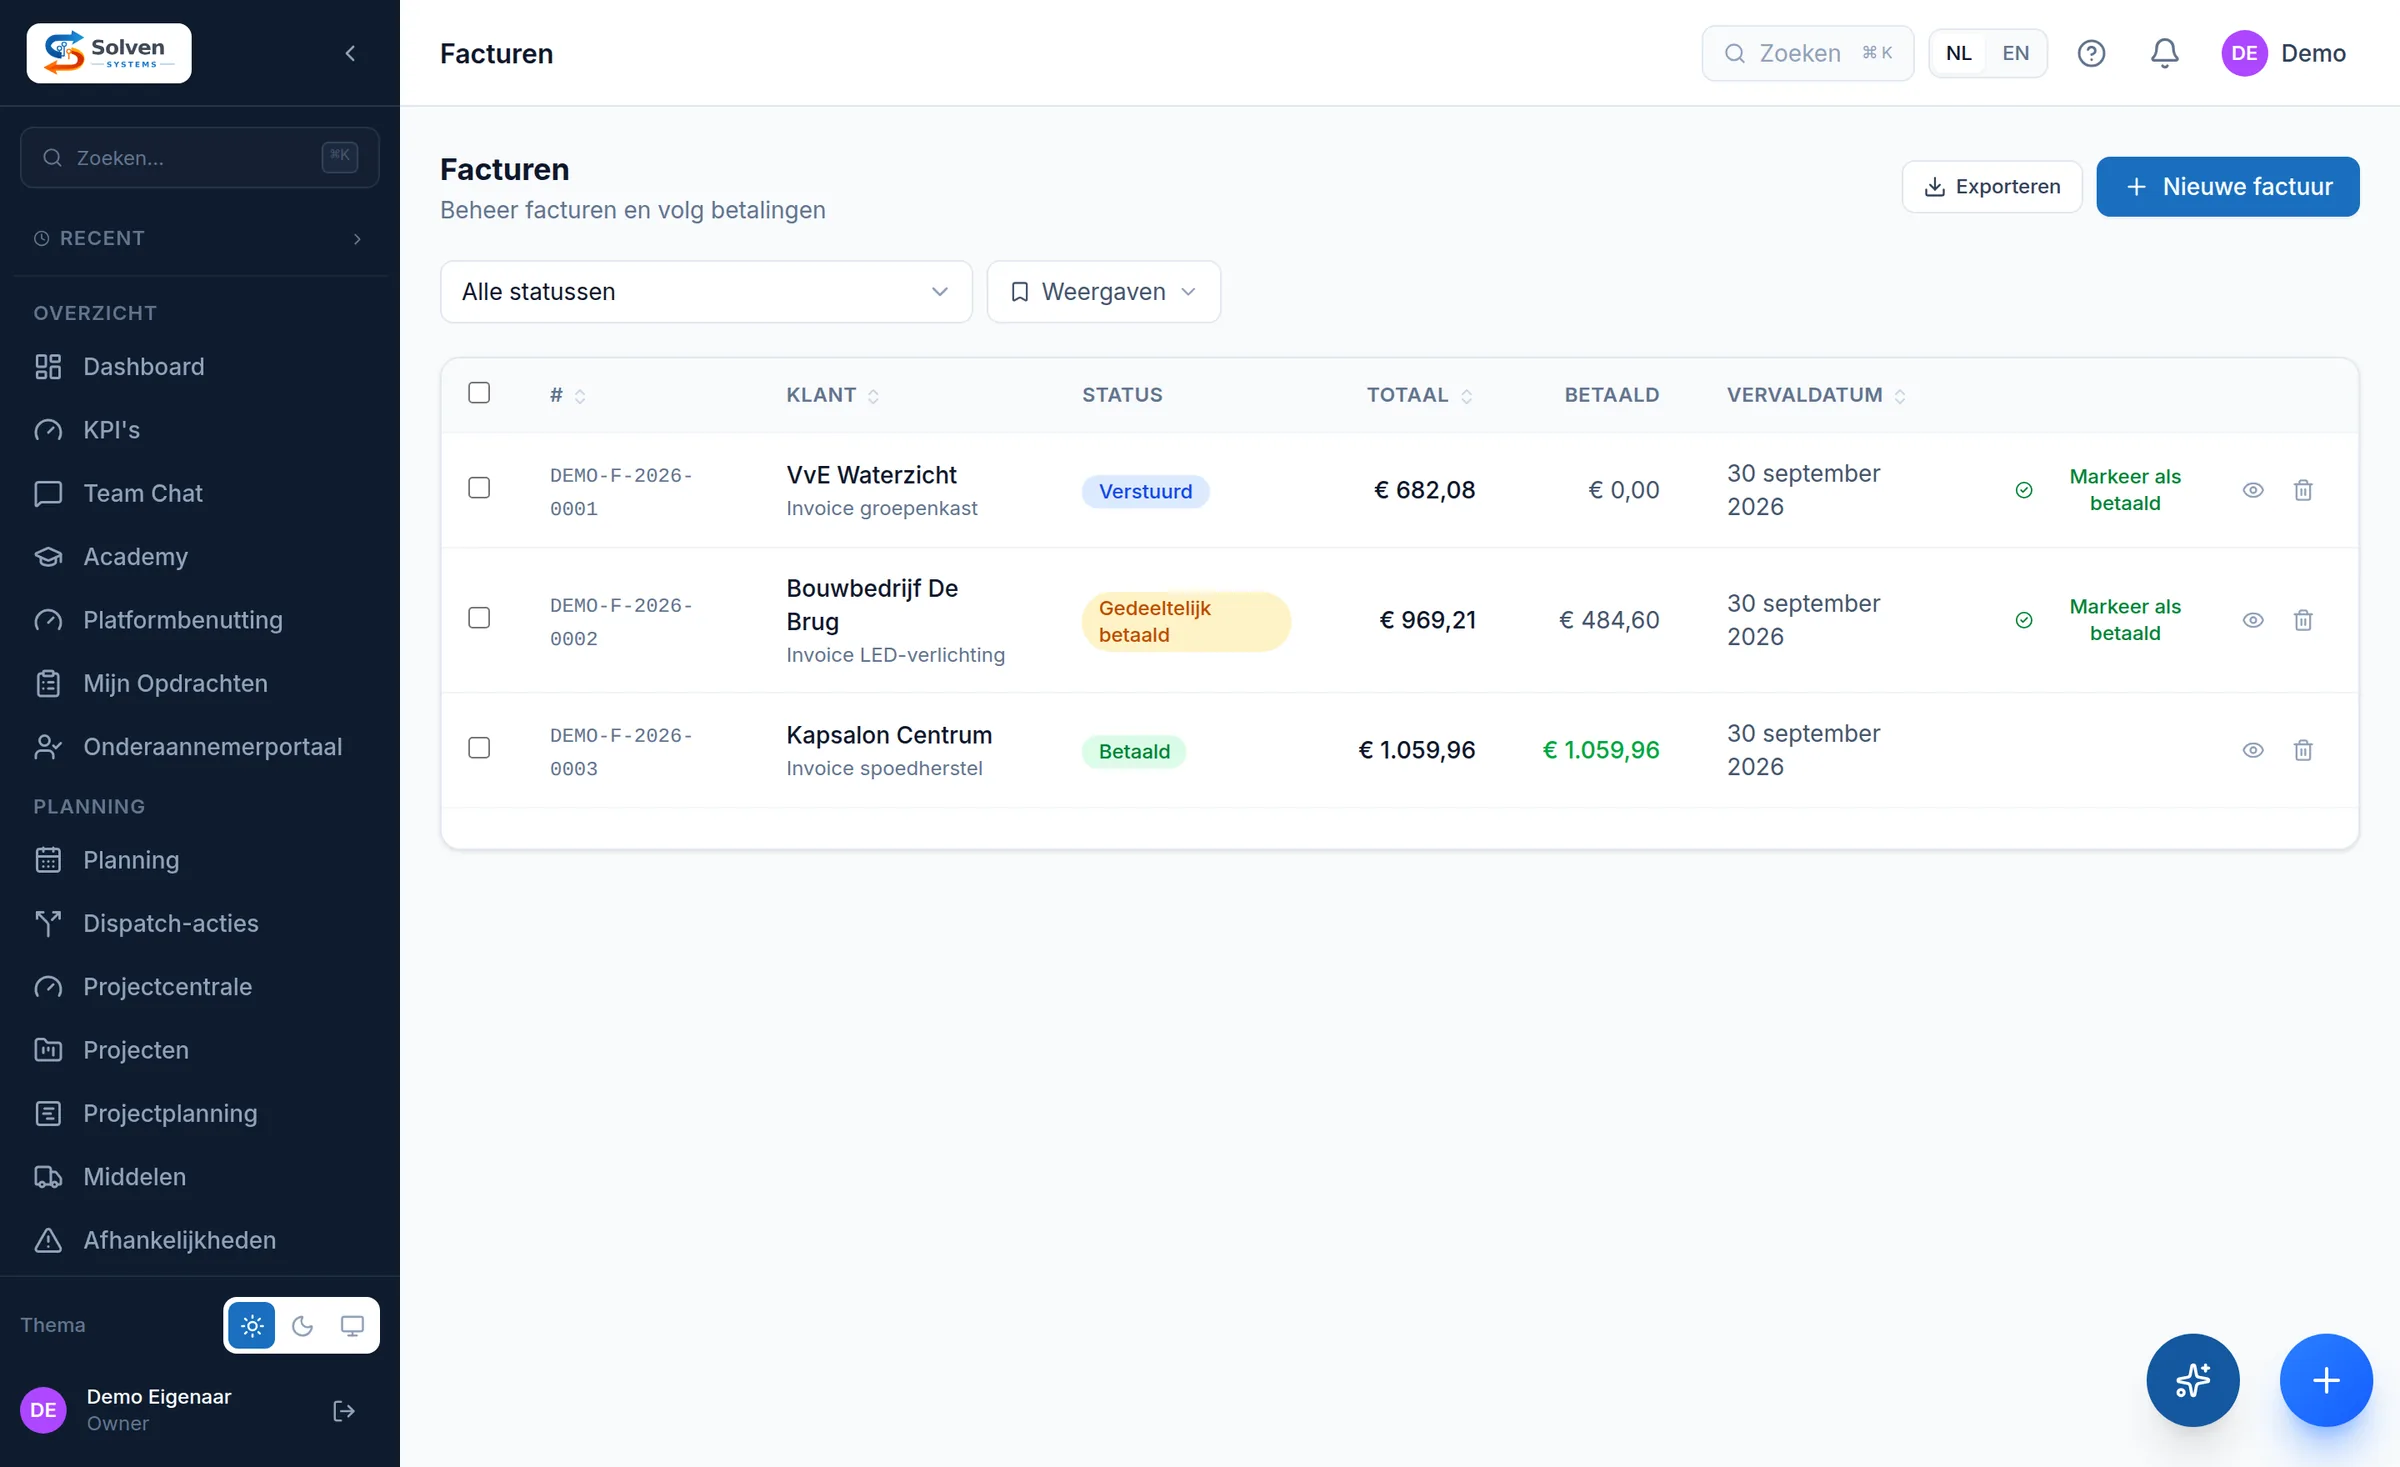Open KPI's in the sidebar
The height and width of the screenshot is (1467, 2400).
tap(199, 430)
